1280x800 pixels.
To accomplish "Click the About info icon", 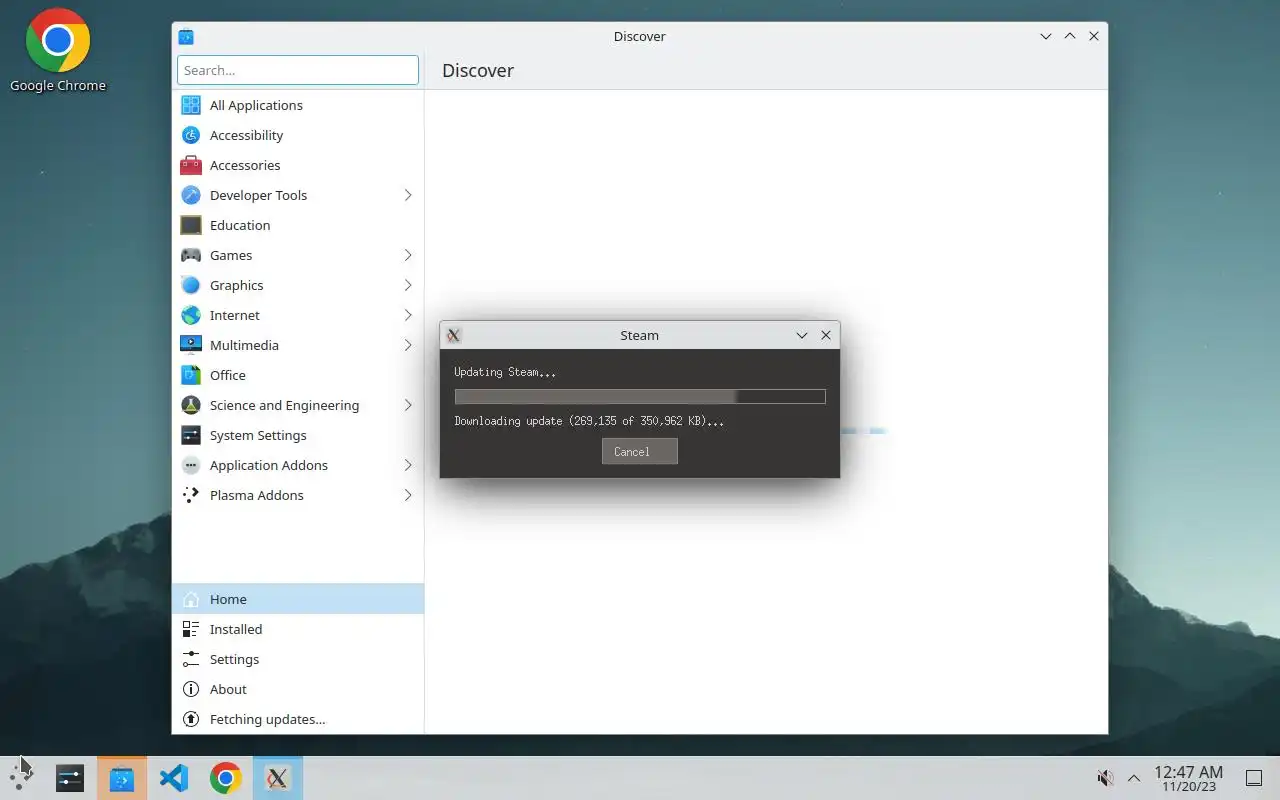I will pyautogui.click(x=191, y=689).
